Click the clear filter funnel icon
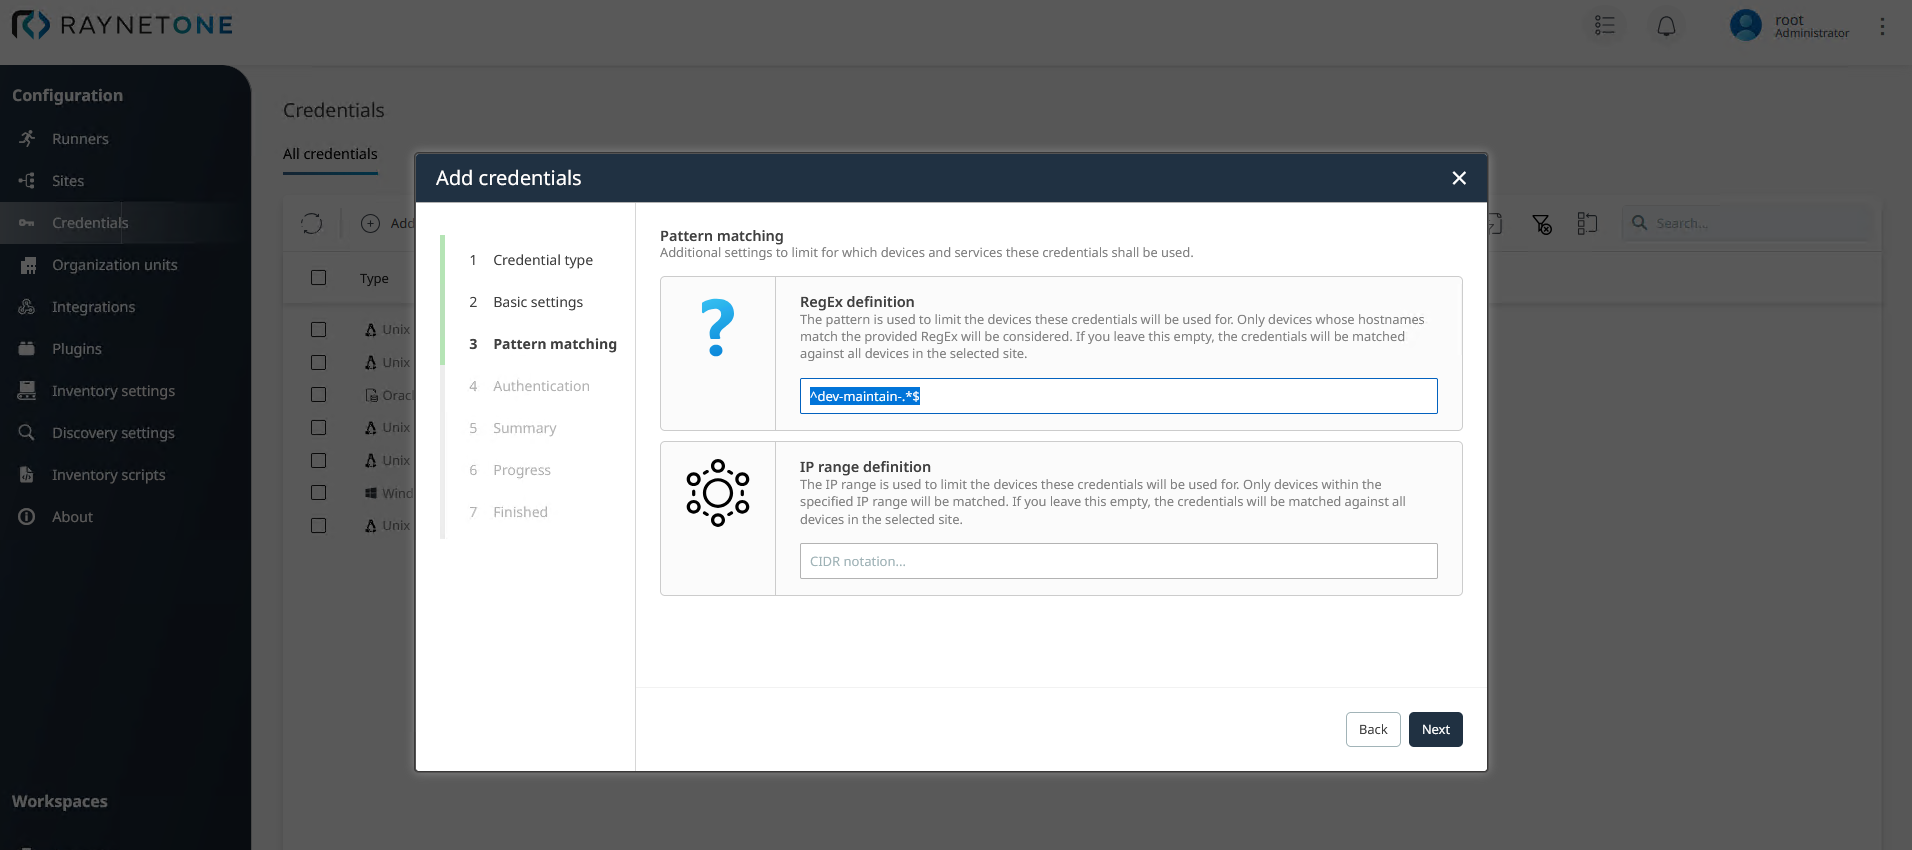Screen dimensions: 1912x850 coord(1542,224)
